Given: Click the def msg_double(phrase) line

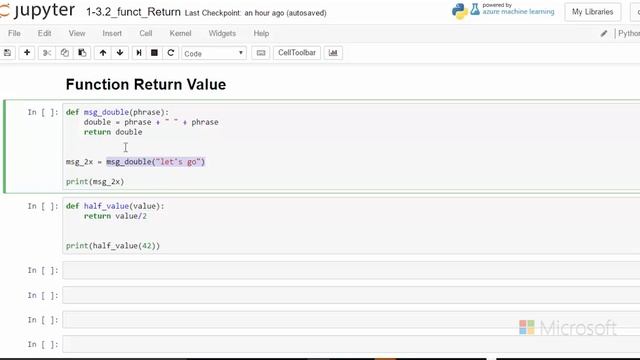Looking at the screenshot, I should point(117,112).
